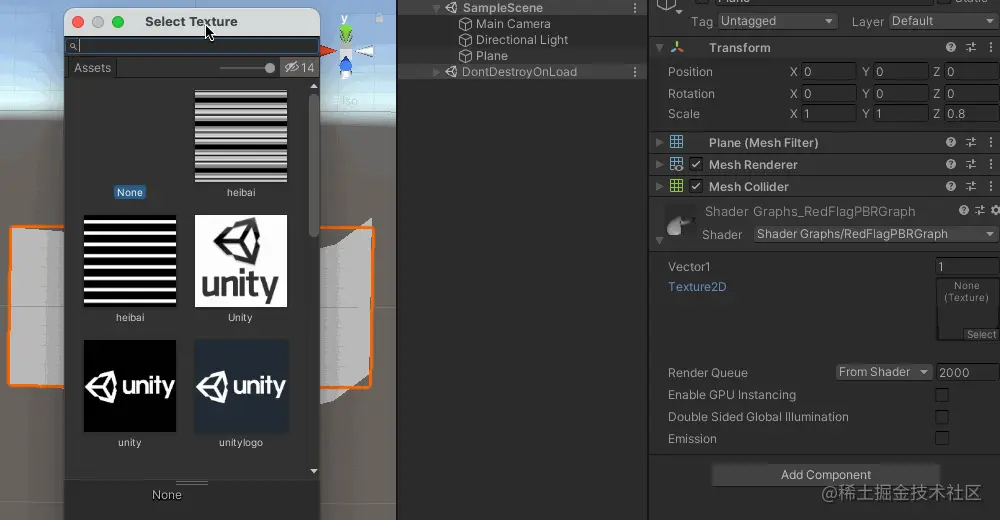This screenshot has height=520, width=1000.
Task: Click the texture list scrollbar
Action: [x=313, y=166]
